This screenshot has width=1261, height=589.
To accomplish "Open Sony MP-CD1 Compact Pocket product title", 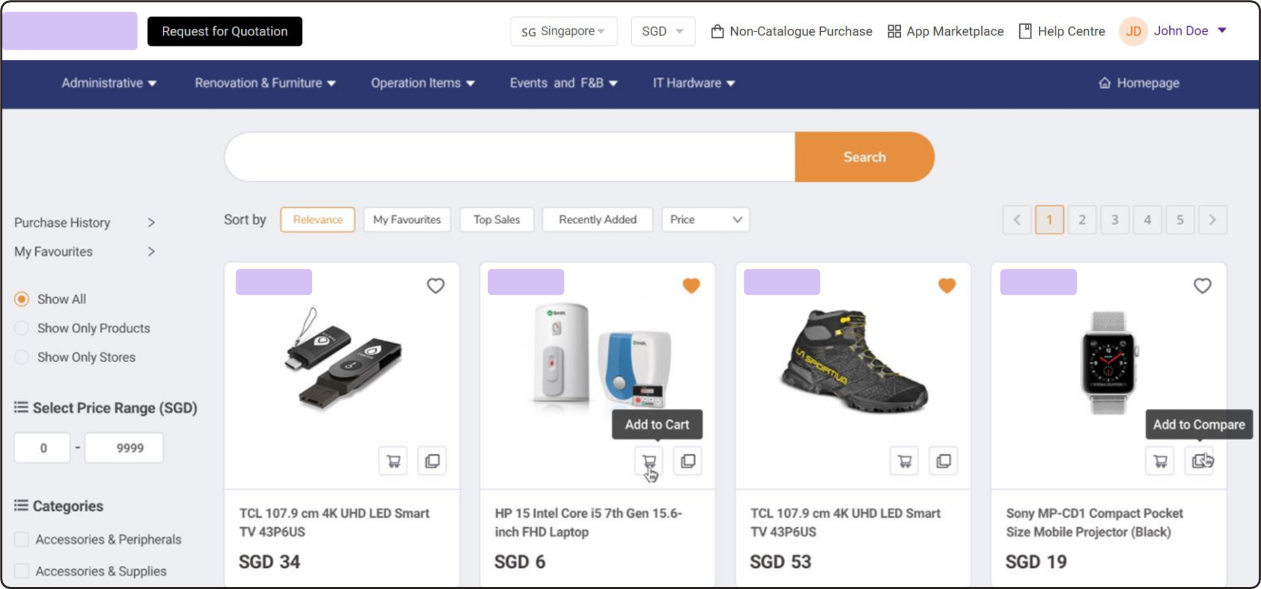I will tap(1094, 522).
